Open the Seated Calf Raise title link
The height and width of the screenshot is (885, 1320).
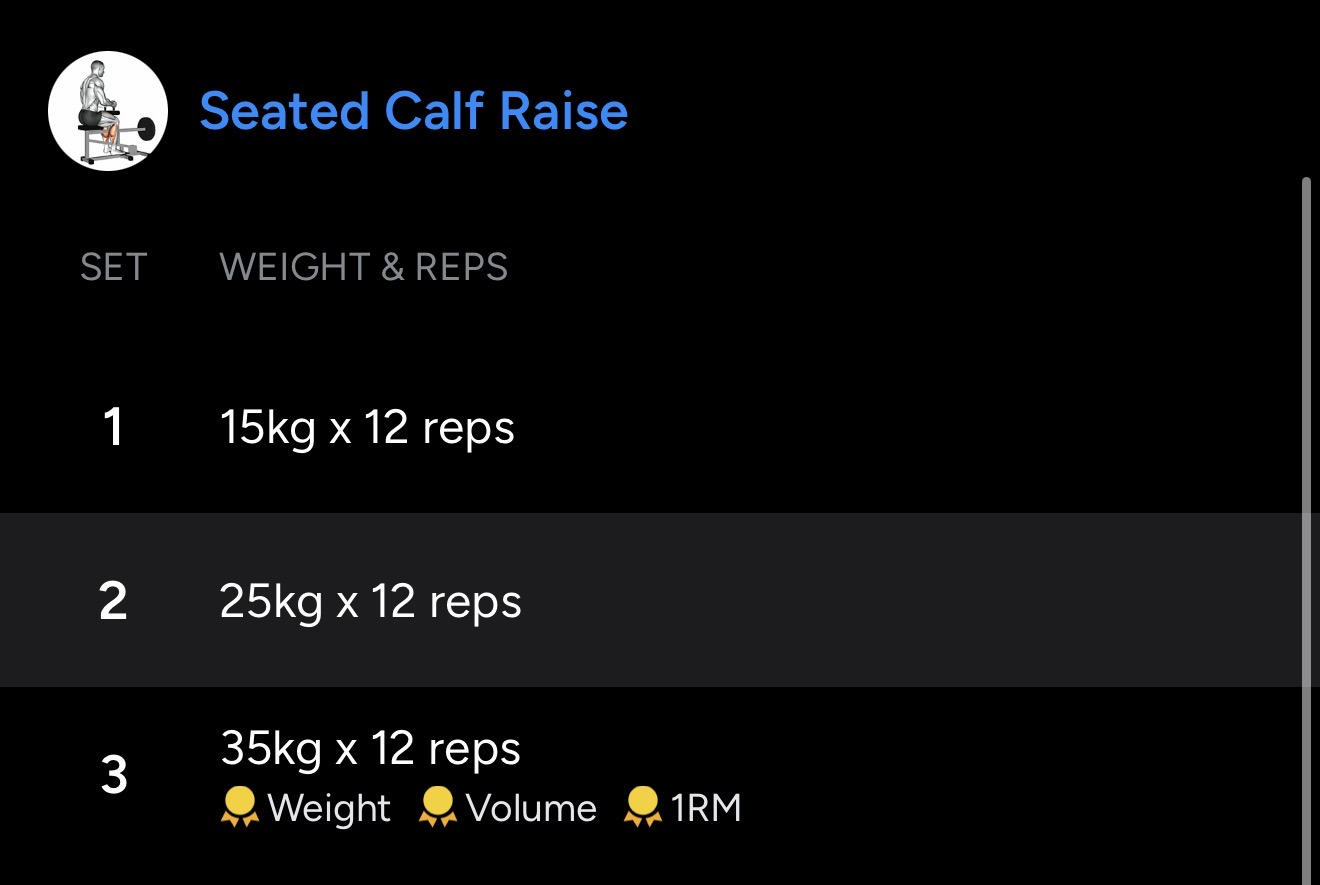click(x=413, y=111)
